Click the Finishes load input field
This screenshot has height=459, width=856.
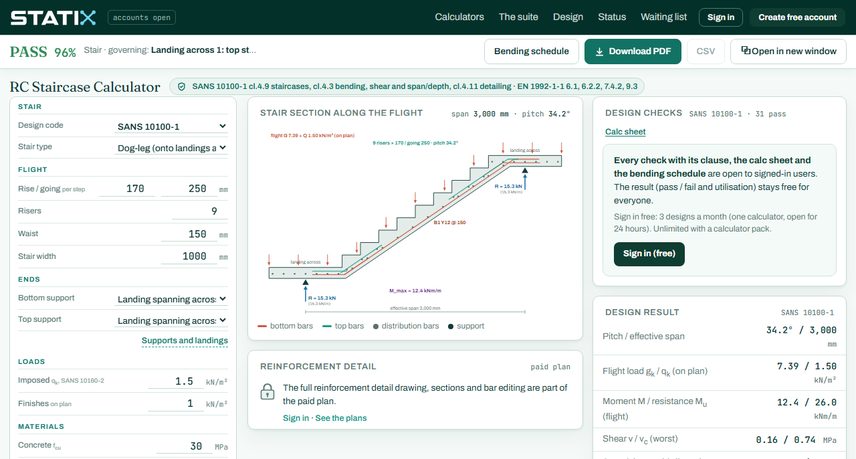point(175,404)
